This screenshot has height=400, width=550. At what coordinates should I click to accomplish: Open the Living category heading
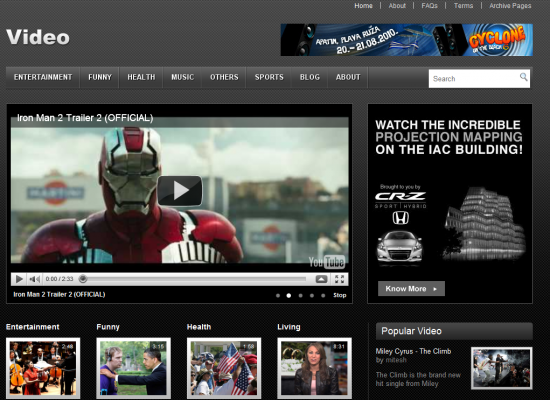[x=289, y=327]
